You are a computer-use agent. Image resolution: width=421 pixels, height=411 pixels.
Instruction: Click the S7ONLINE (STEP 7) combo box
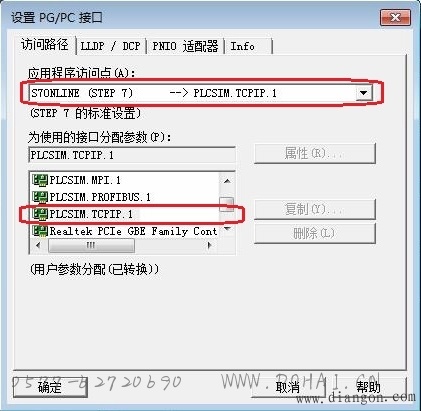201,93
